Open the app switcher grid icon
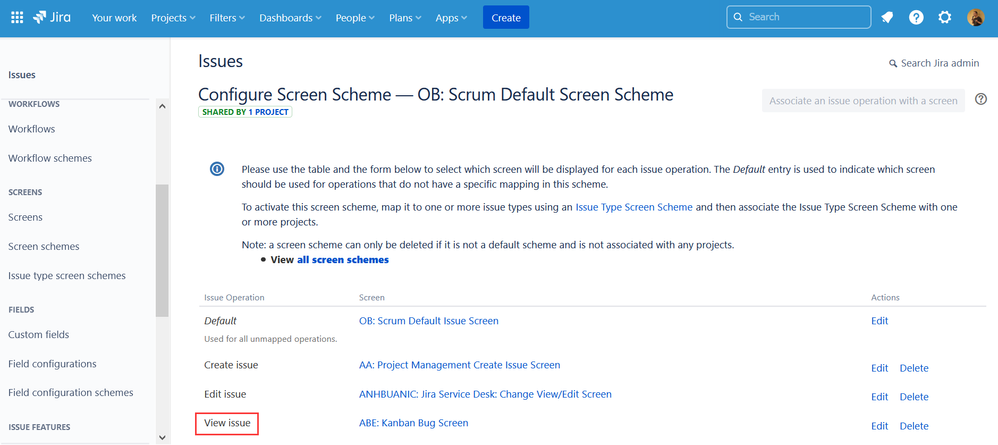Viewport: 998px width, 445px height. coord(17,18)
